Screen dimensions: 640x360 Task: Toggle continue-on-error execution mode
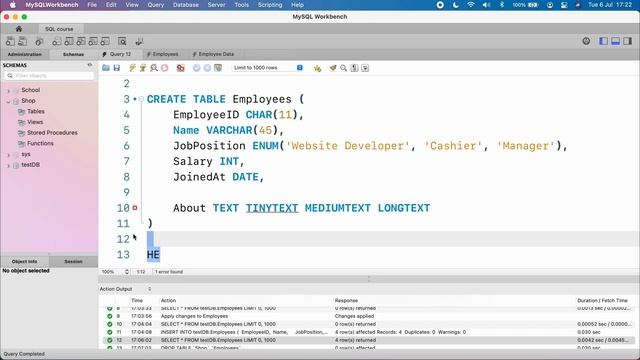[180, 68]
